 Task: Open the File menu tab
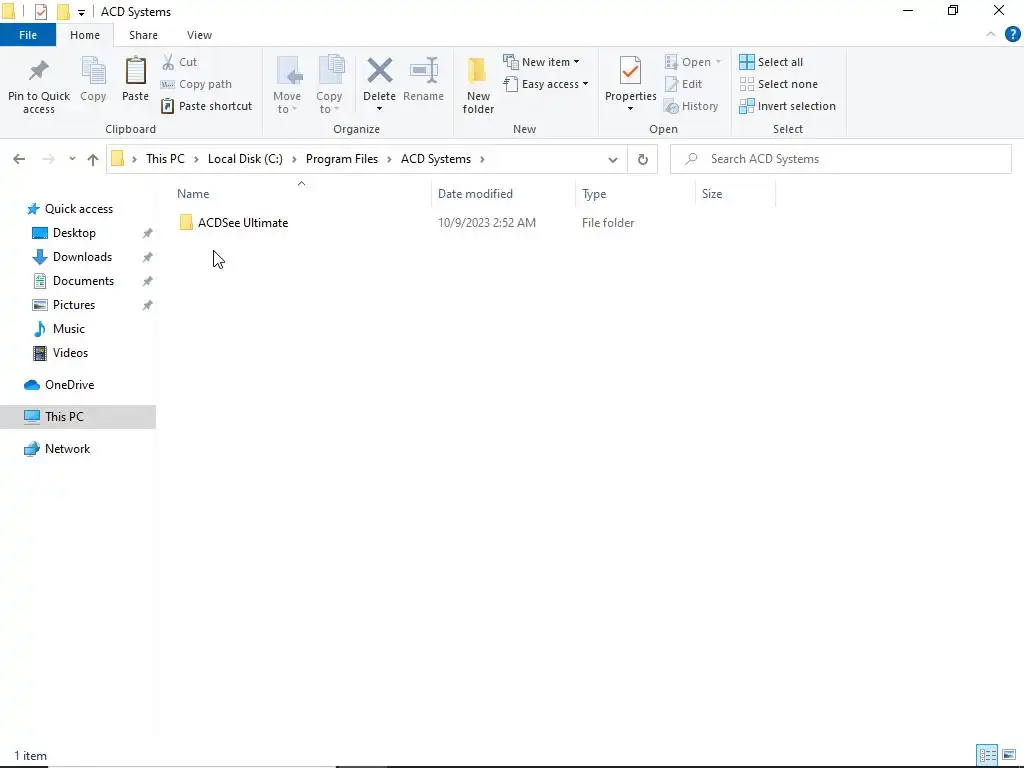pos(28,35)
